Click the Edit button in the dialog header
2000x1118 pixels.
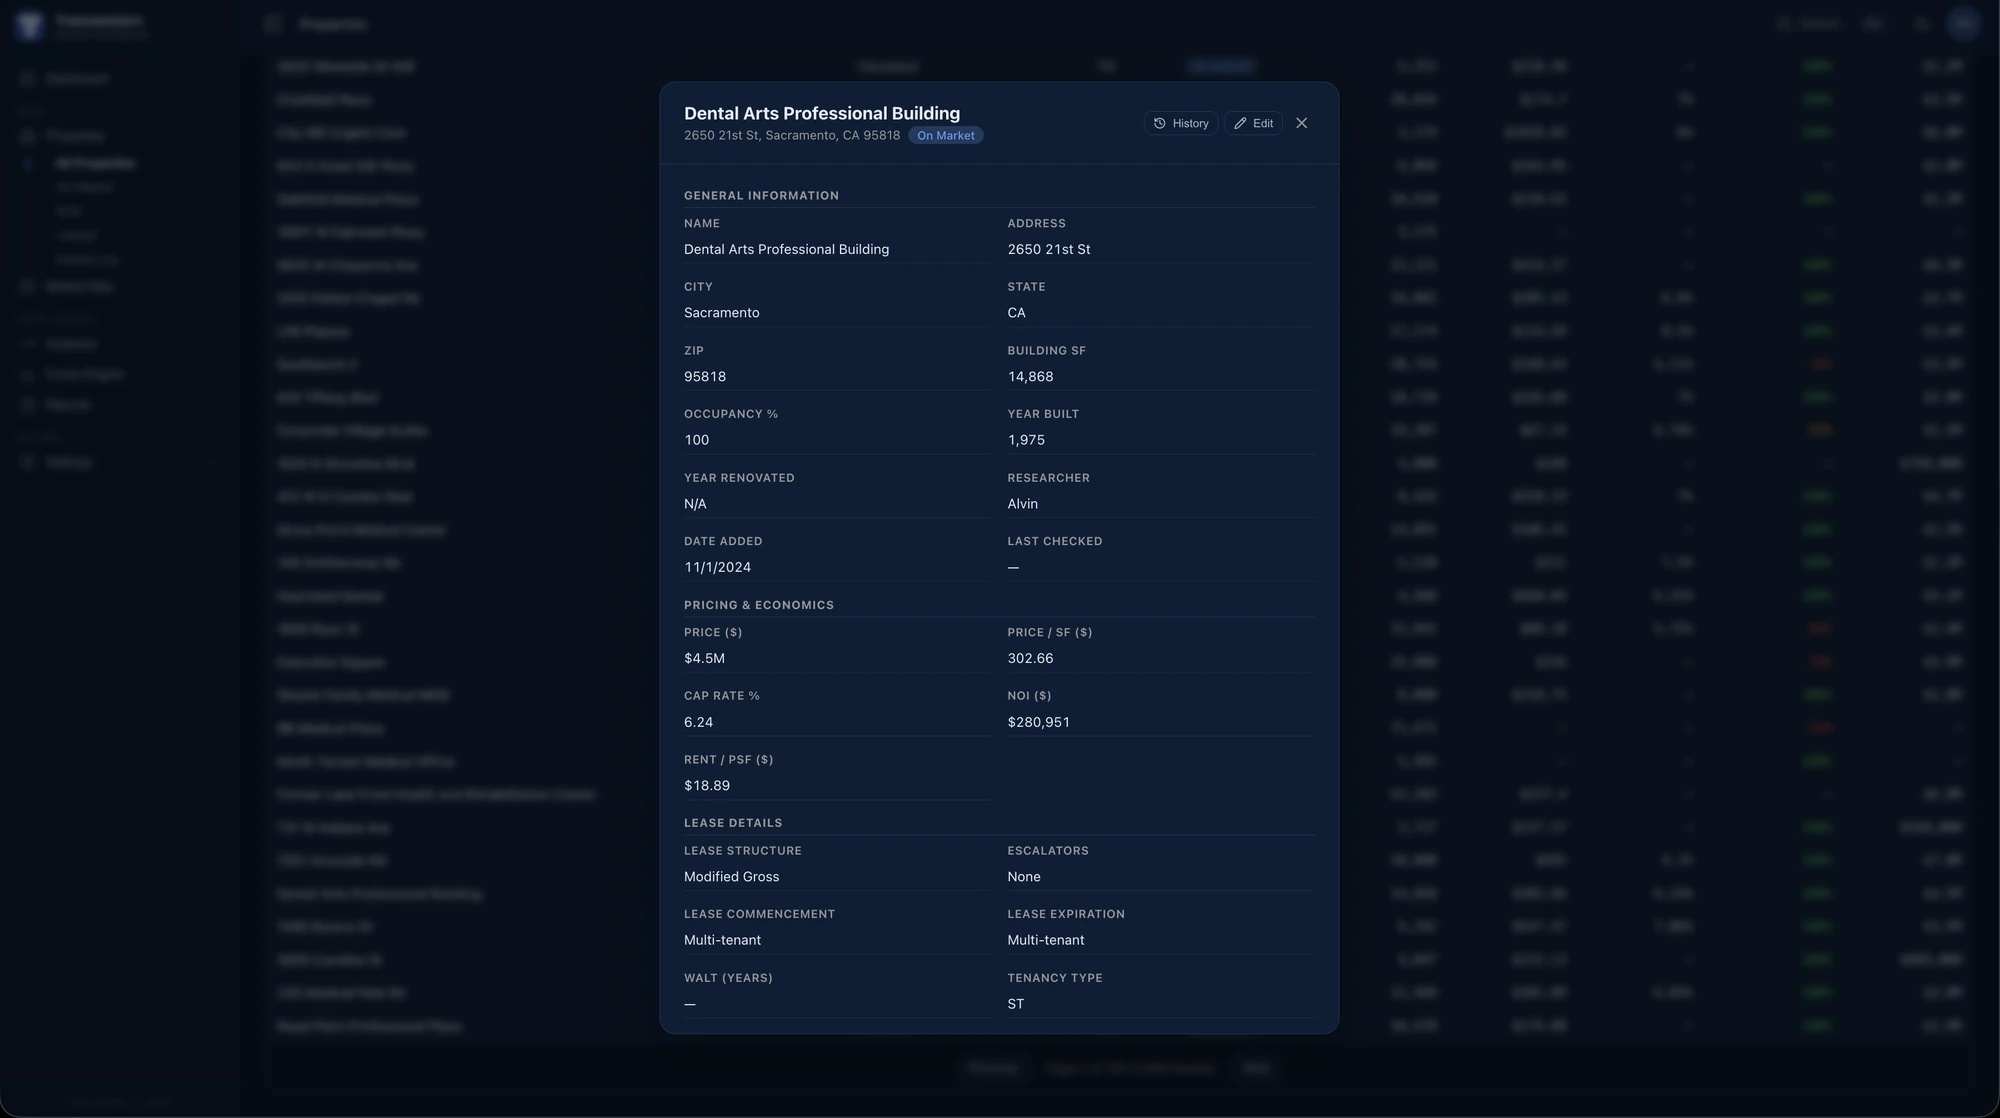(x=1253, y=123)
